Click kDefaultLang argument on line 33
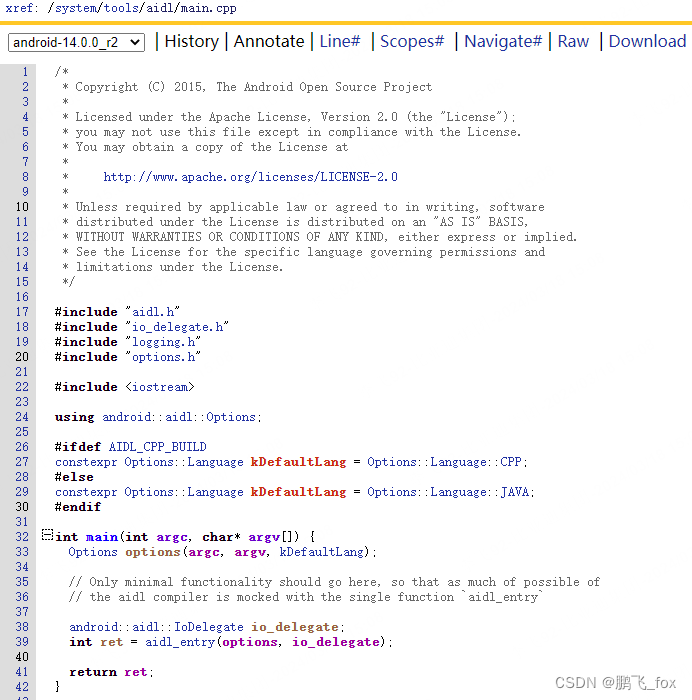 (x=321, y=552)
